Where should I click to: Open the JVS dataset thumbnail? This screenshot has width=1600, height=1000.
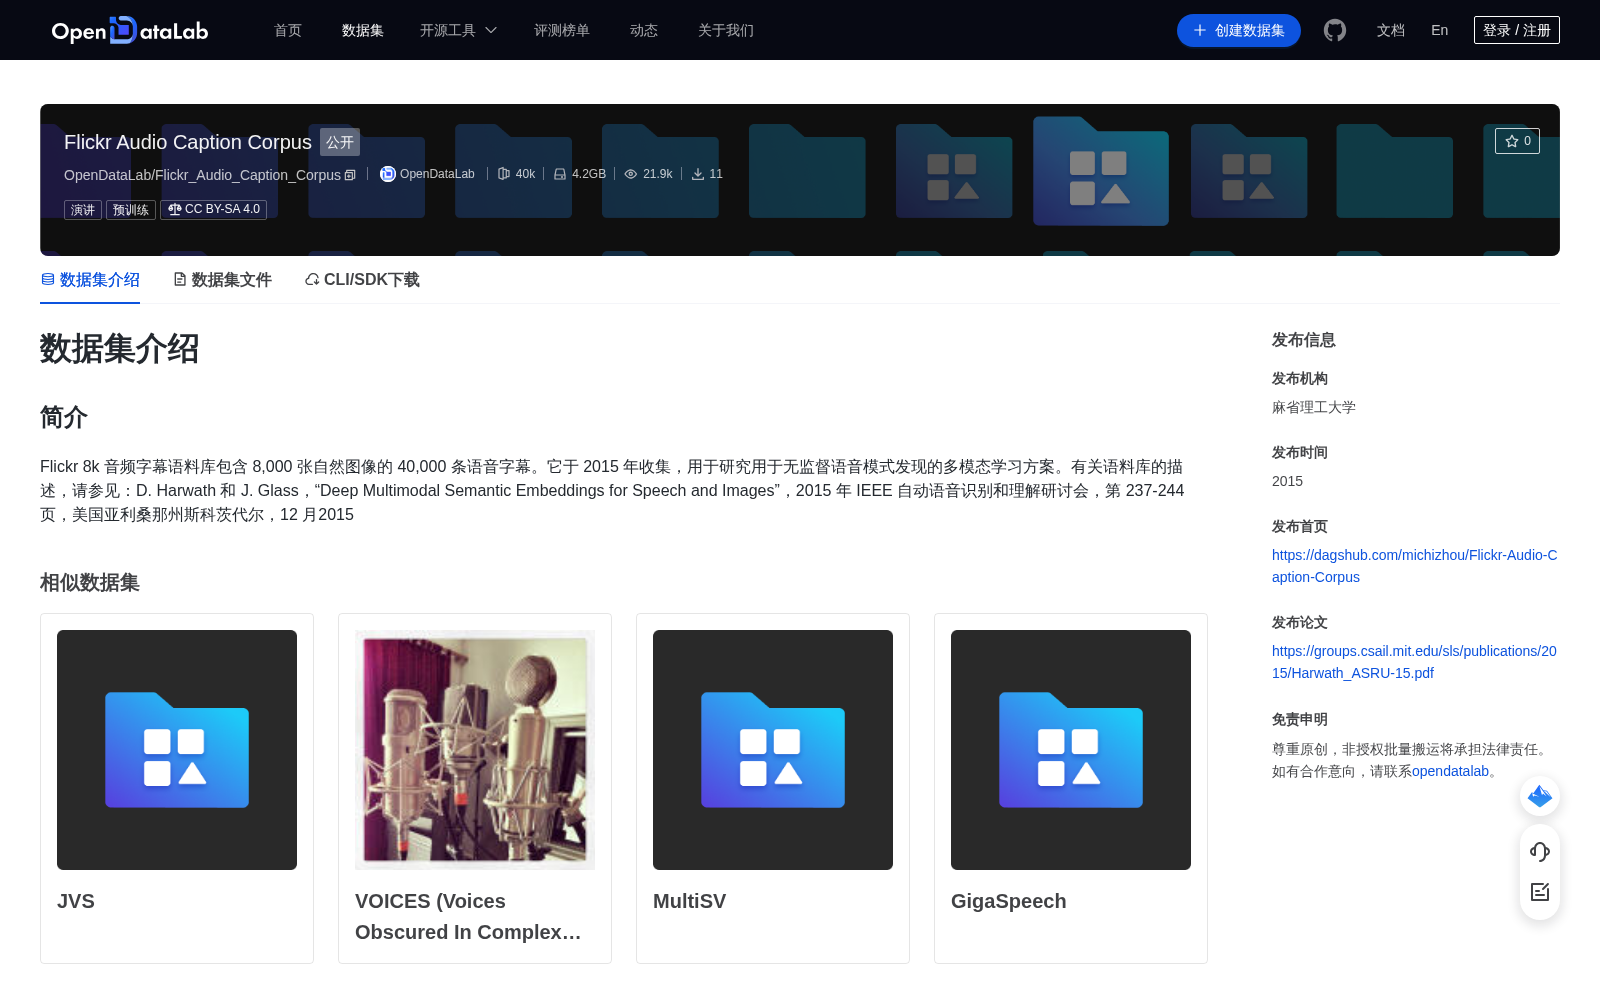[x=177, y=750]
